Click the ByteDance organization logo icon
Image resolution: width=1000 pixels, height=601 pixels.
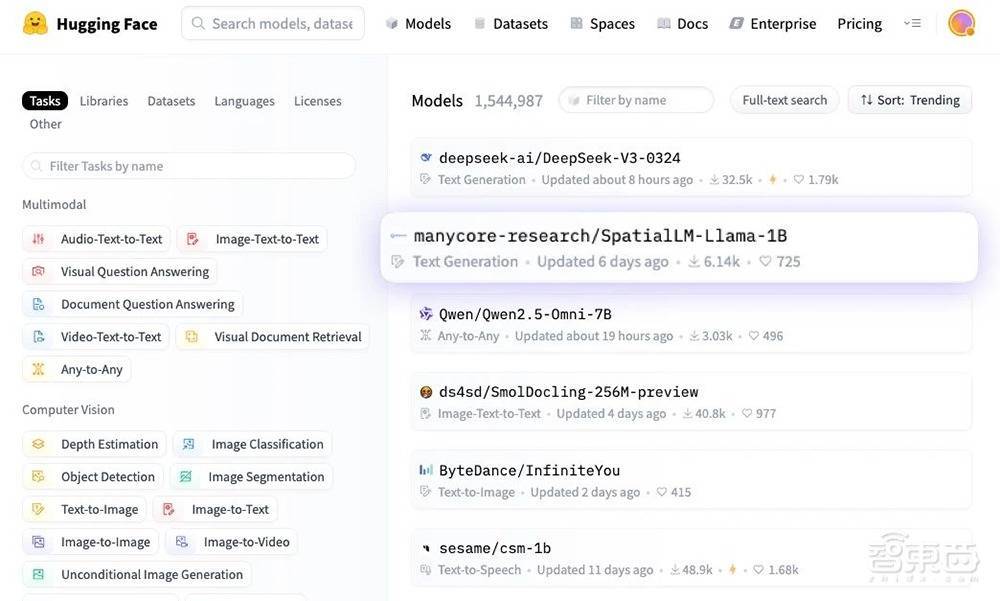click(425, 470)
